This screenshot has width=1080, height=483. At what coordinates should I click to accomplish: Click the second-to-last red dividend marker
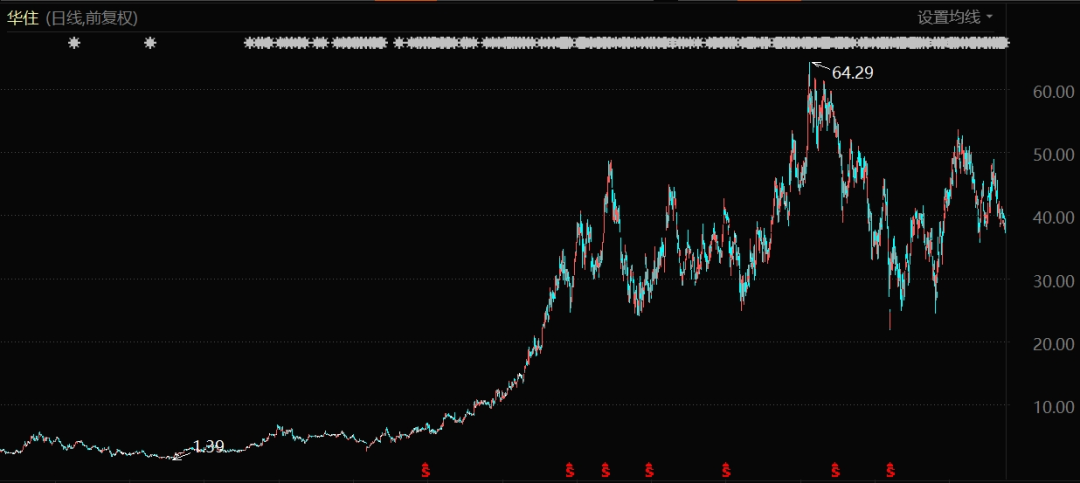click(836, 469)
